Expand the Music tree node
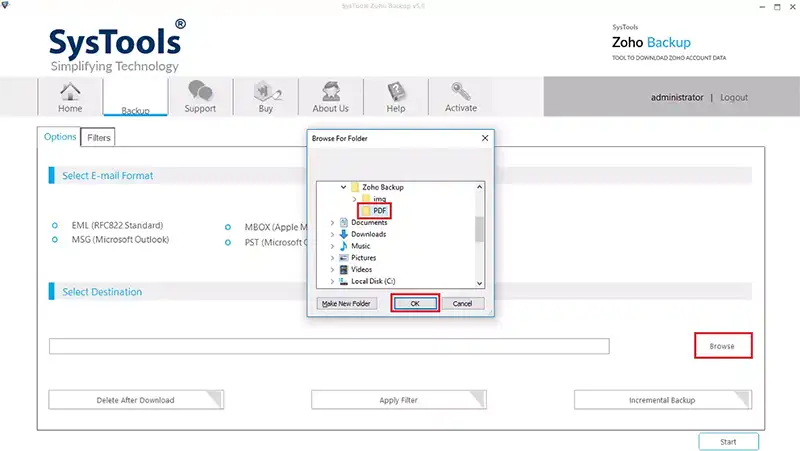The image size is (800, 451). 332,246
